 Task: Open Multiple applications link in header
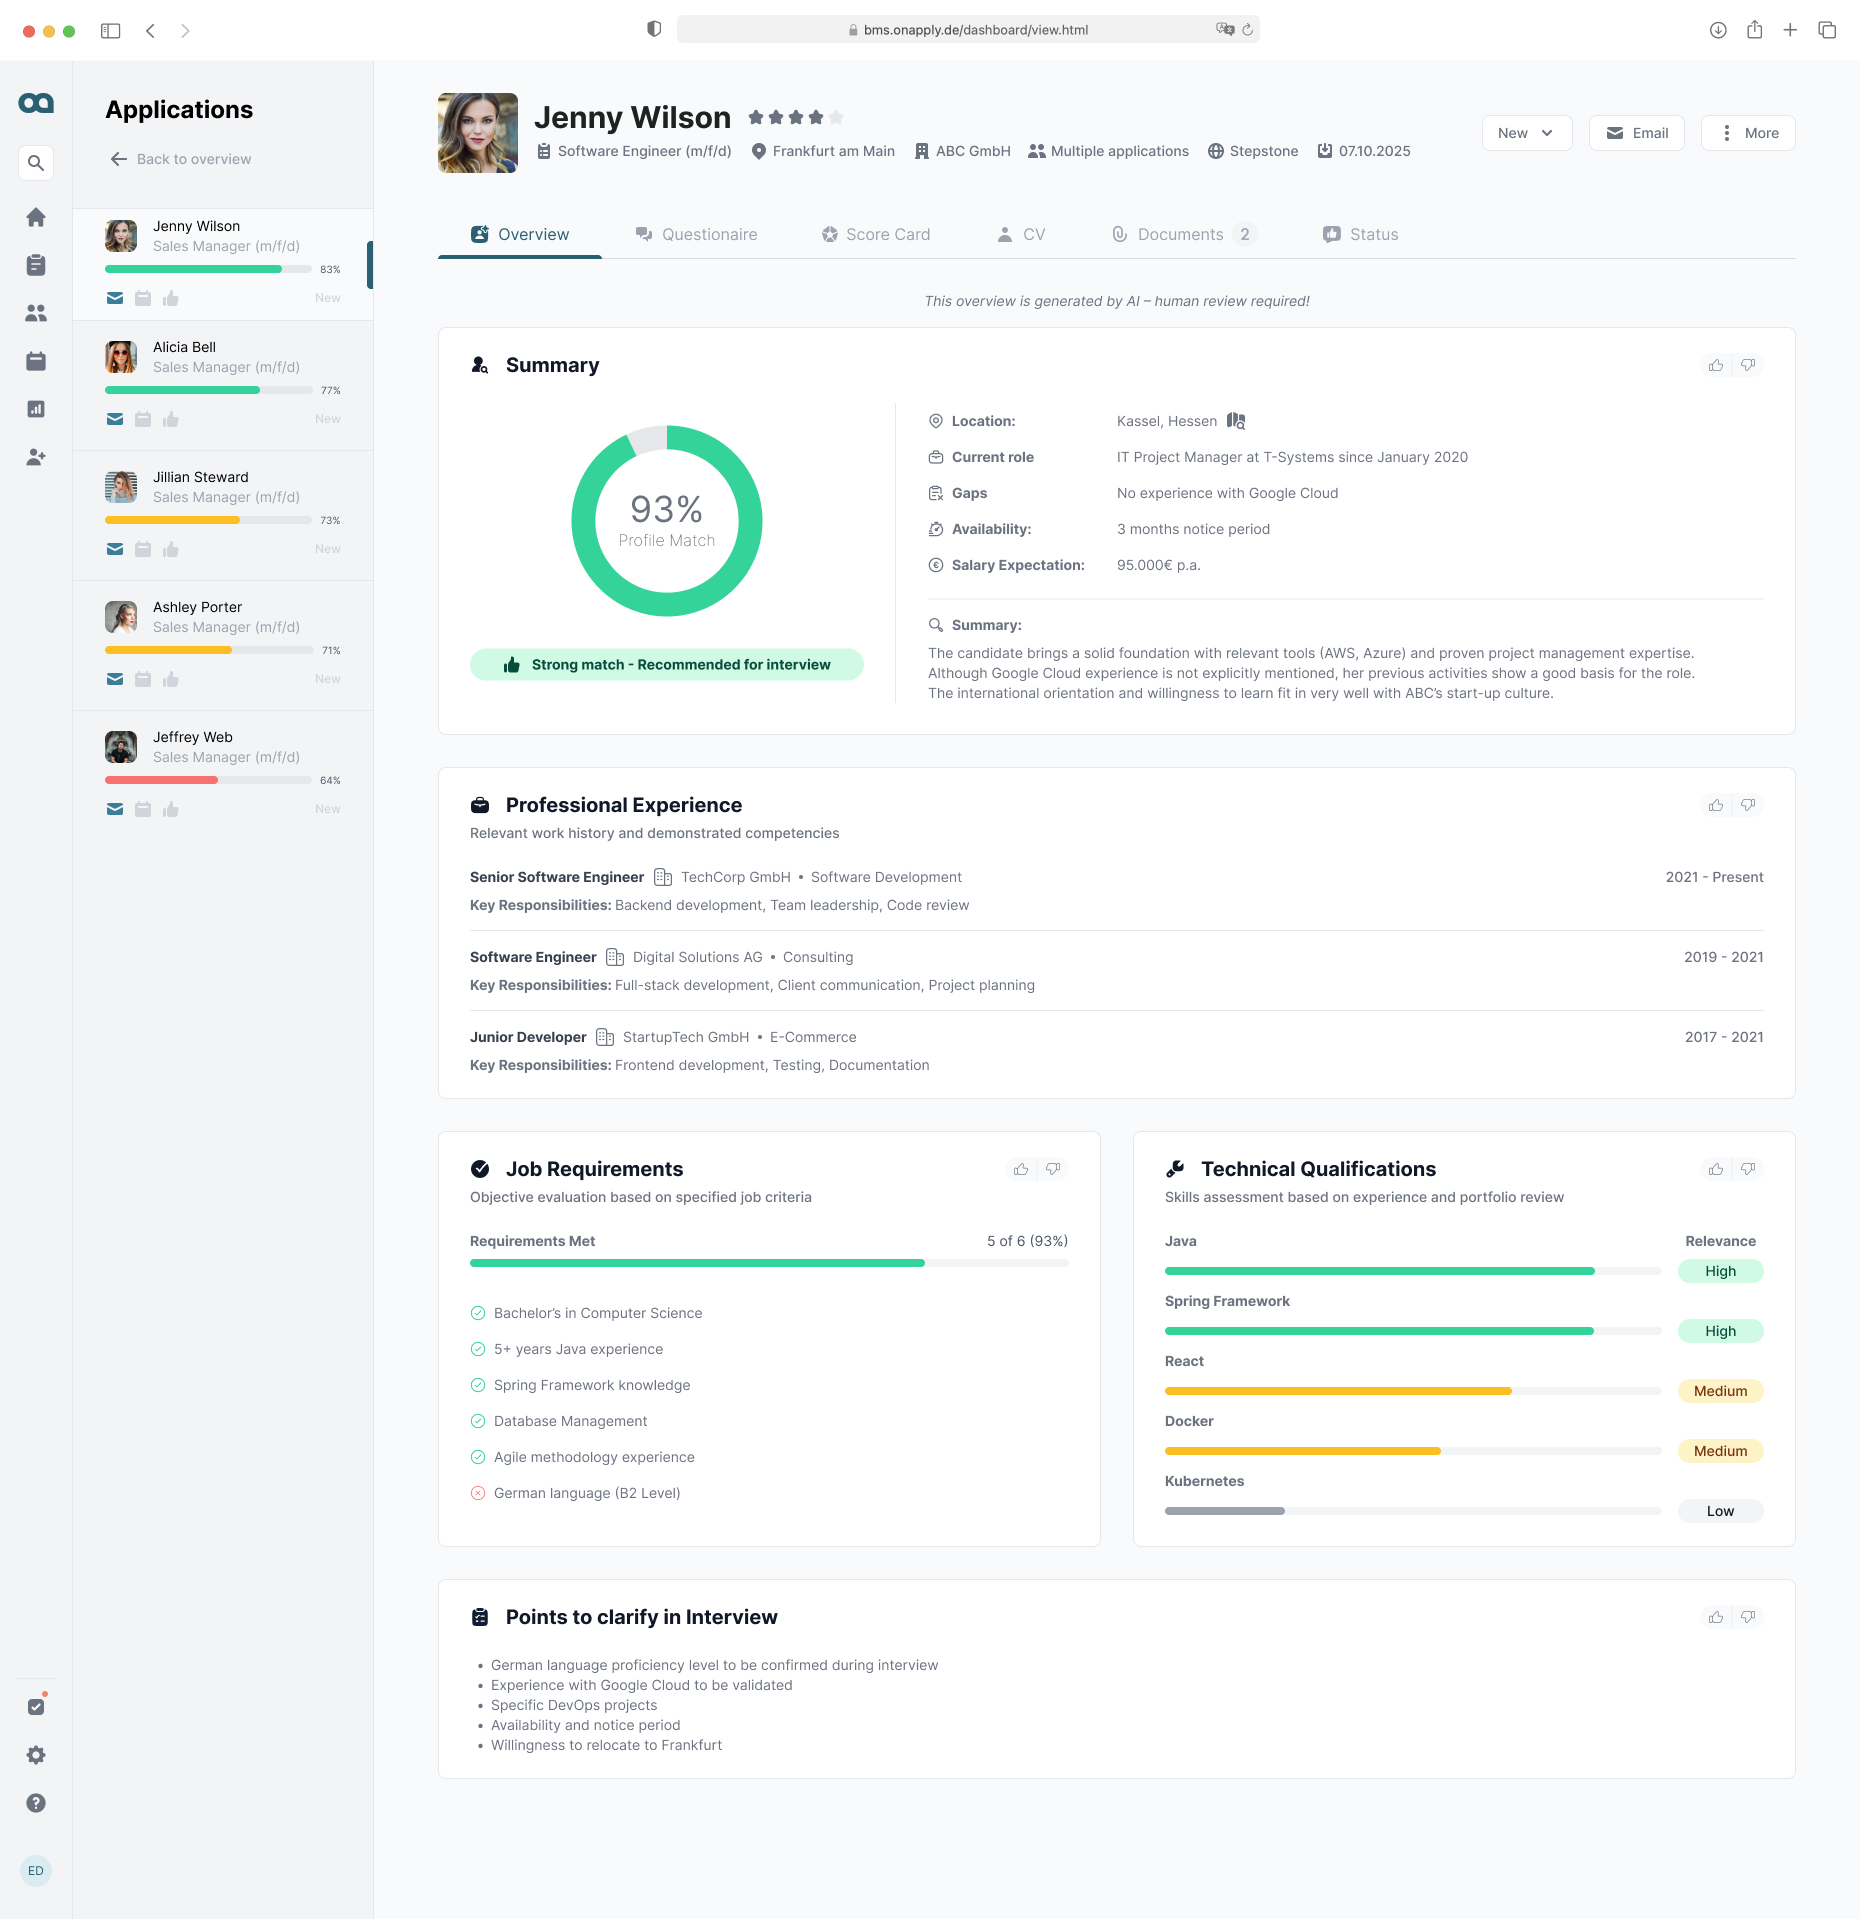pos(1108,151)
